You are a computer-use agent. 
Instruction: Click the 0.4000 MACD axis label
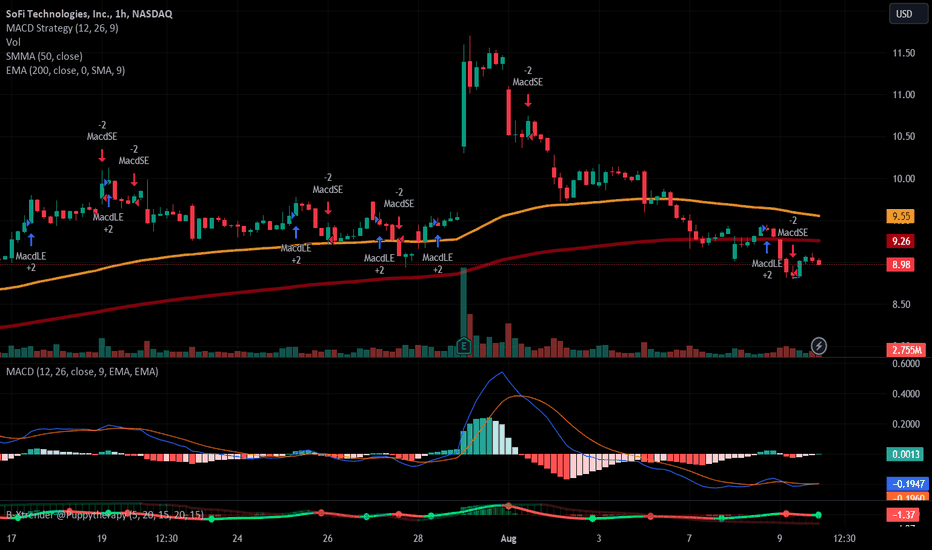[906, 394]
